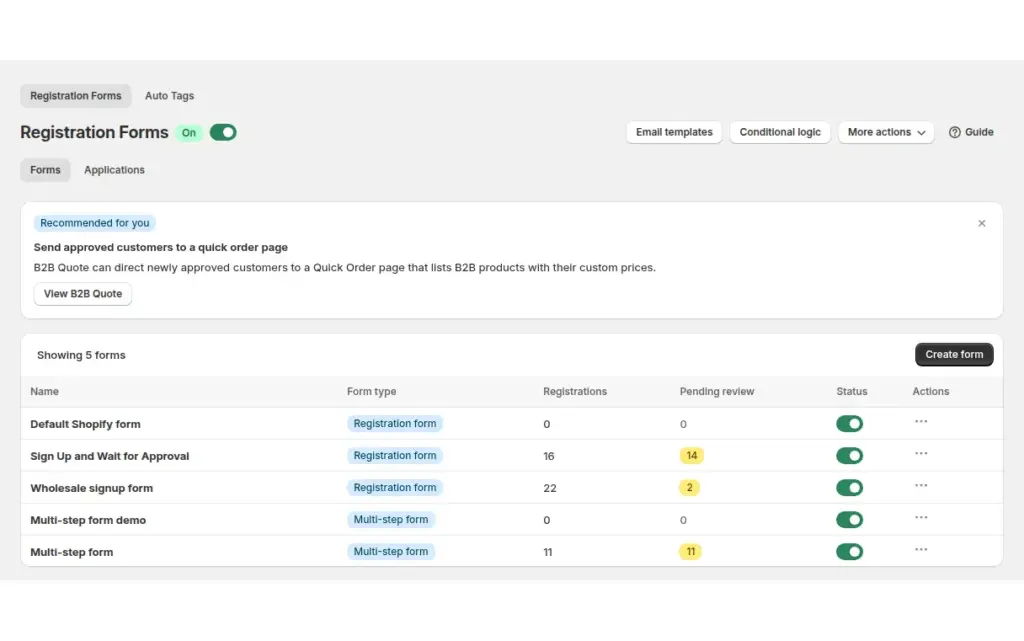The image size is (1024, 641).
Task: Open the Guide help link
Action: [971, 132]
